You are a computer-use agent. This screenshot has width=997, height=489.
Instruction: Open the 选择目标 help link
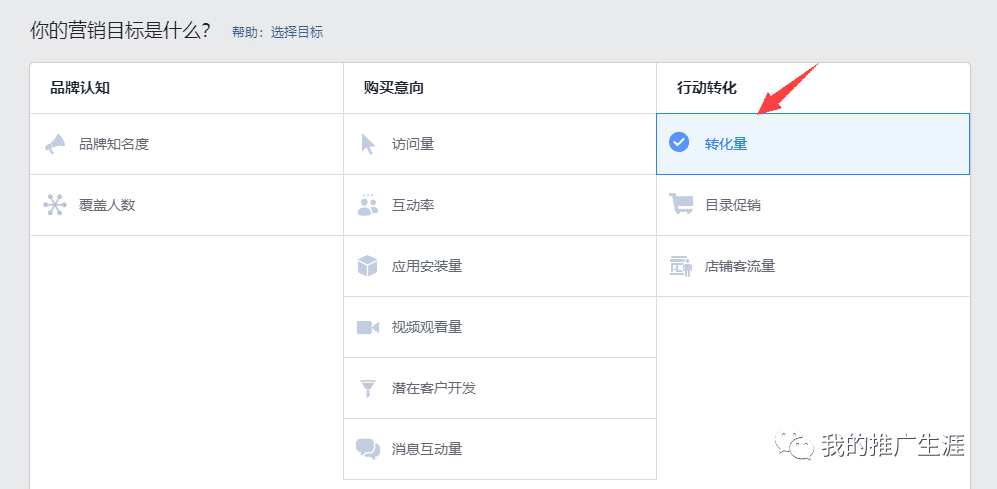point(297,32)
